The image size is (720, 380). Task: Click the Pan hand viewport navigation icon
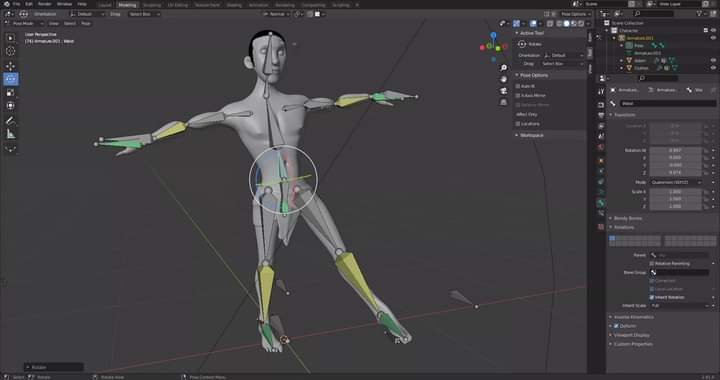coord(504,79)
